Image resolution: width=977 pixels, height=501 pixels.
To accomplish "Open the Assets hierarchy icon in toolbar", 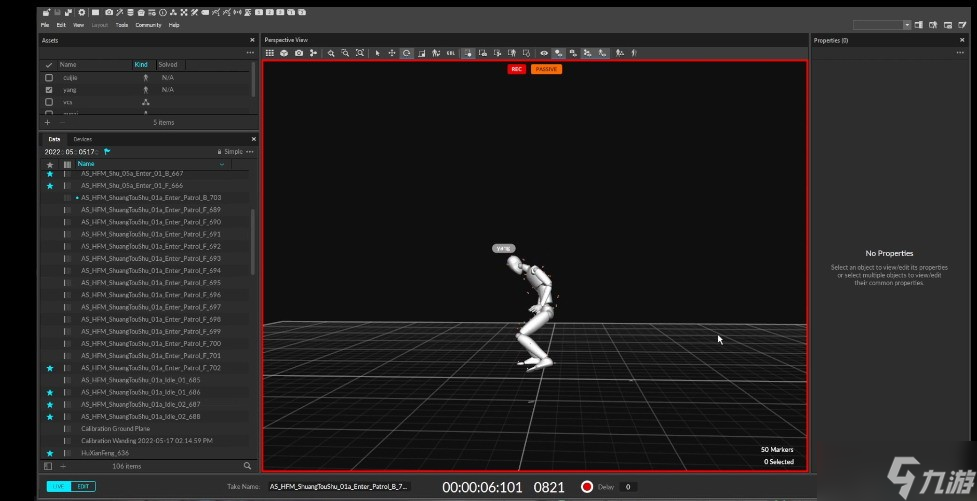I will tap(173, 12).
